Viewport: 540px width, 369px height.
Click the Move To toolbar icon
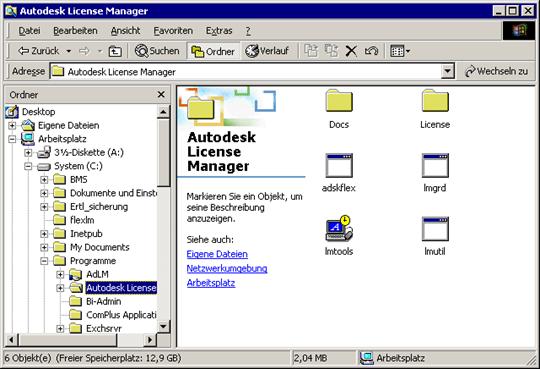[311, 51]
